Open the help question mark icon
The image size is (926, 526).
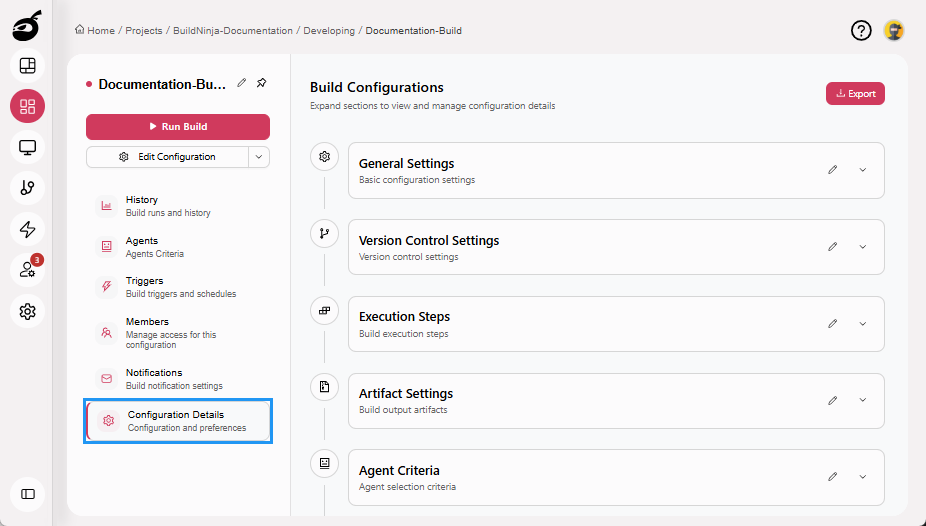click(x=861, y=30)
